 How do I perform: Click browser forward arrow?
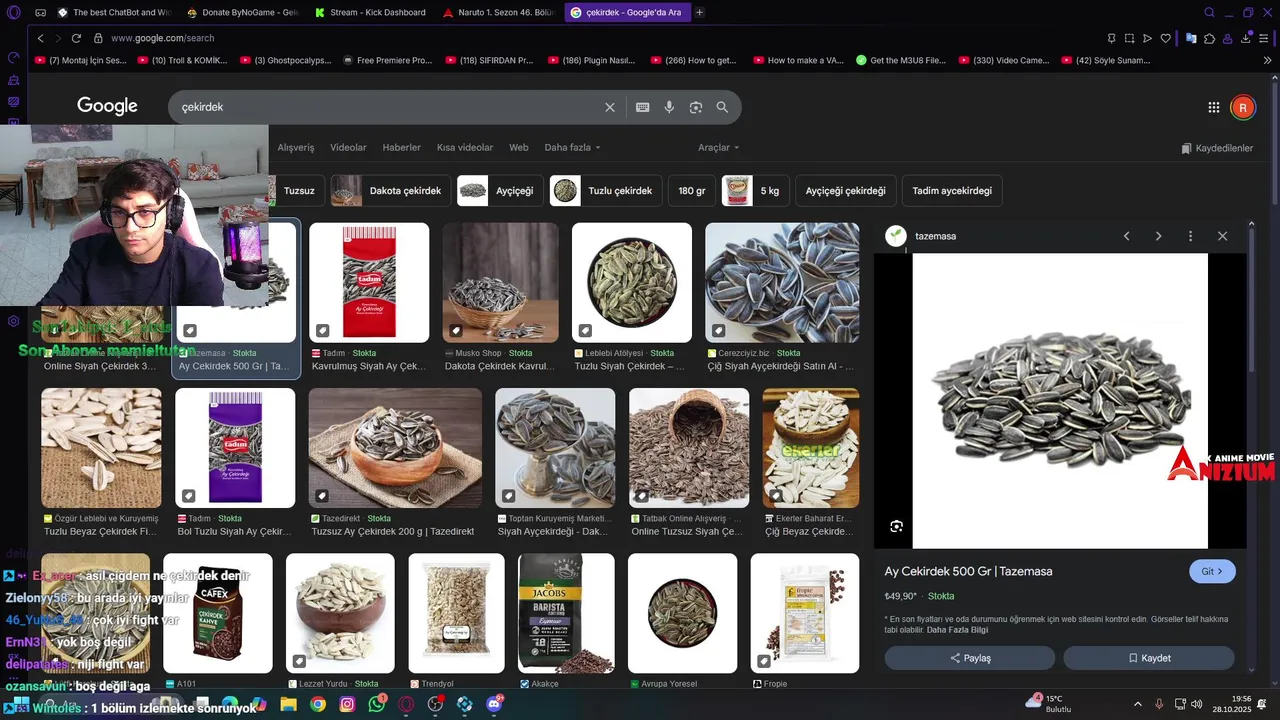[59, 38]
